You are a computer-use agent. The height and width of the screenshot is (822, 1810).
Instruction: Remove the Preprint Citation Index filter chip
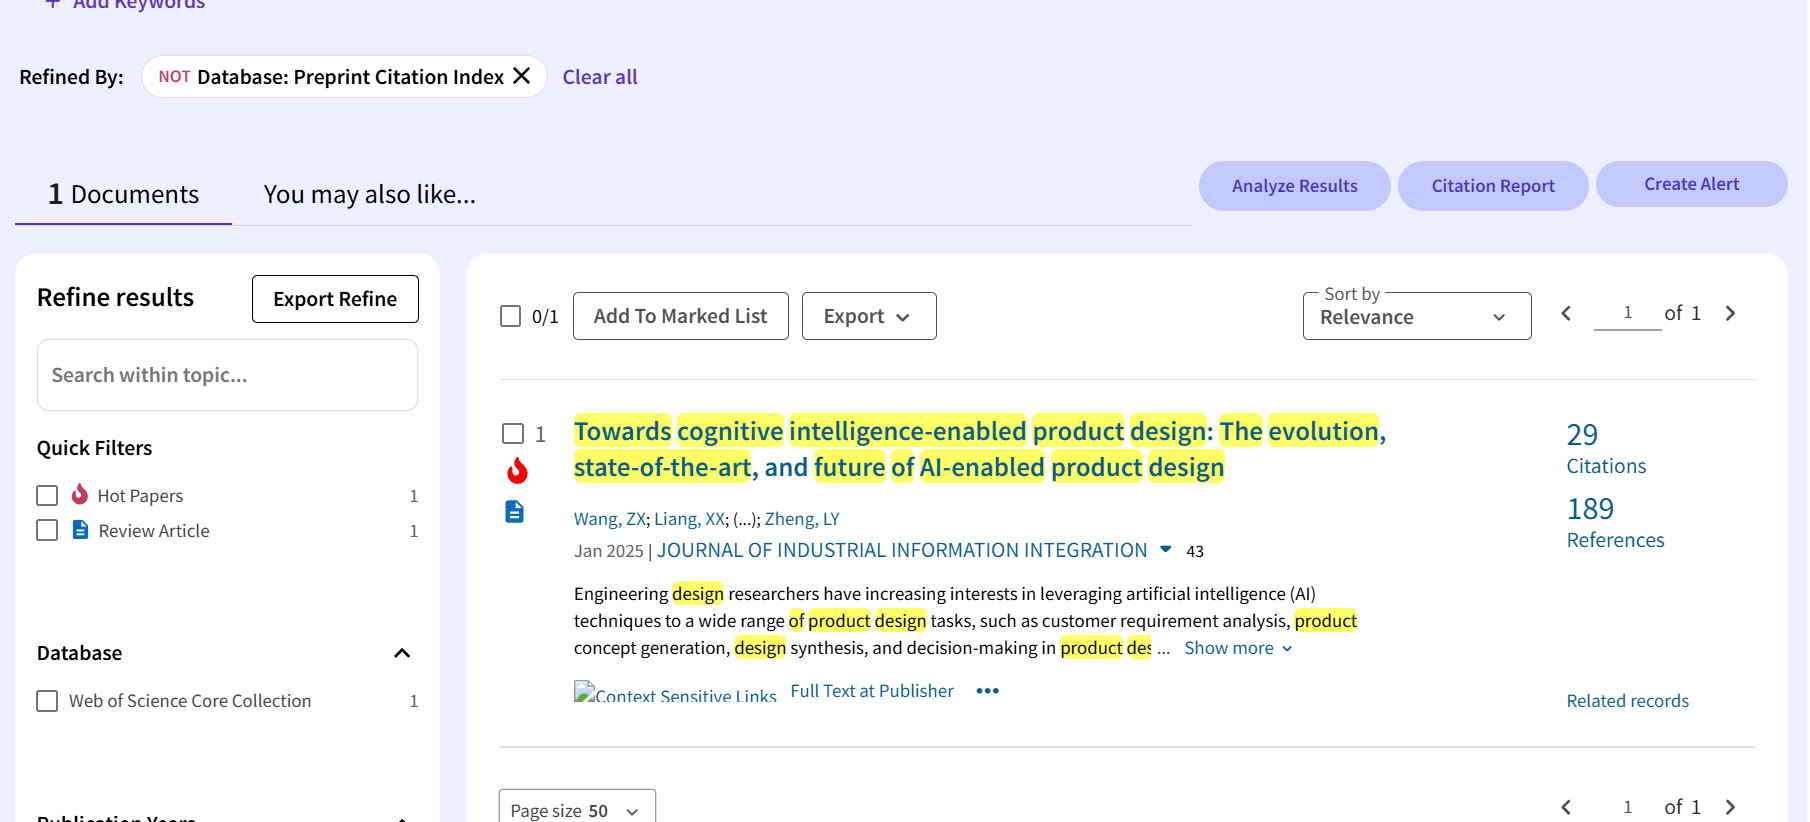521,76
